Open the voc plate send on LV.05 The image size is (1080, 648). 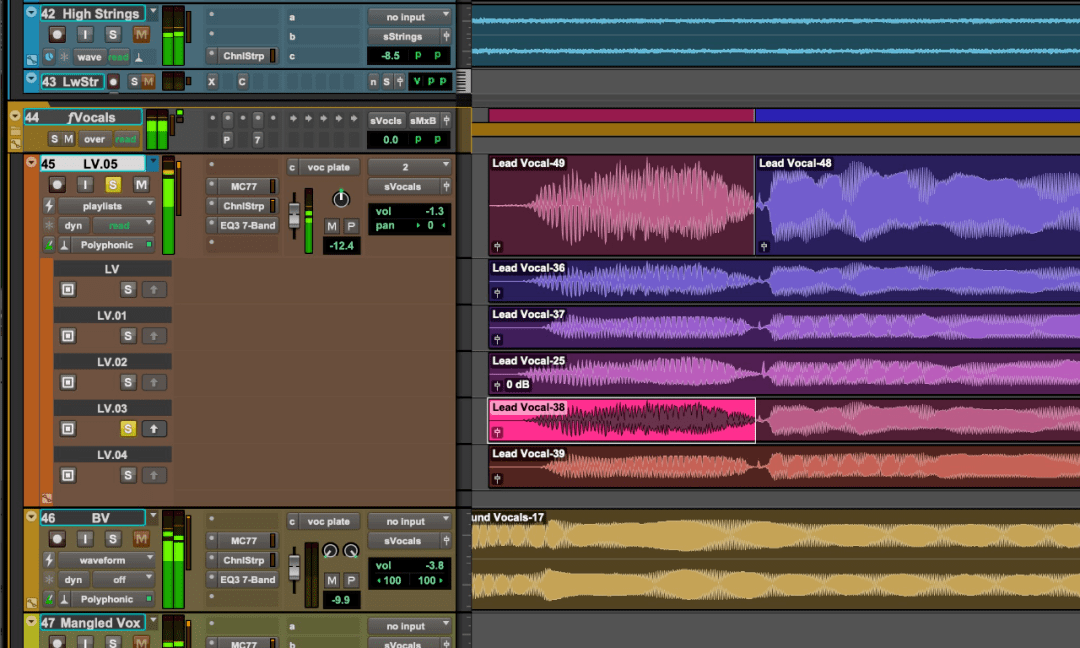coord(328,167)
